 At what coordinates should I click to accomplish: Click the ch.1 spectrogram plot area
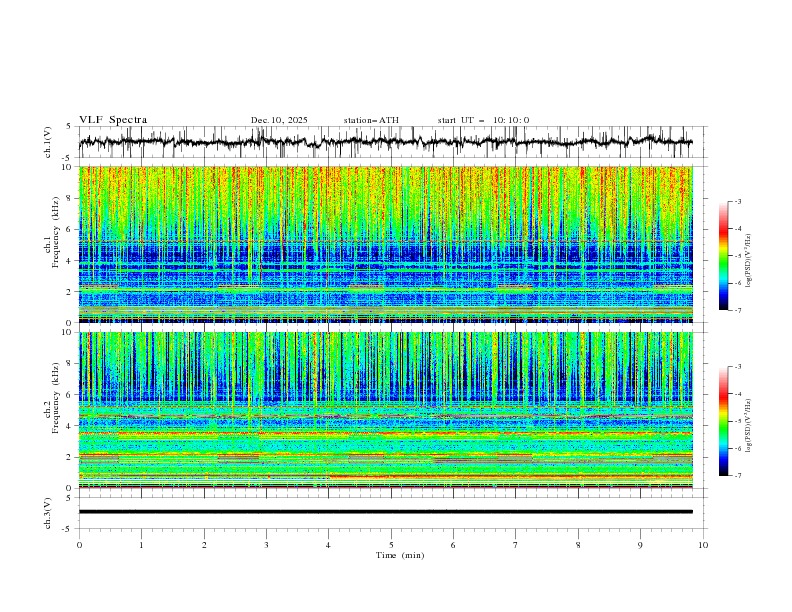(x=385, y=244)
